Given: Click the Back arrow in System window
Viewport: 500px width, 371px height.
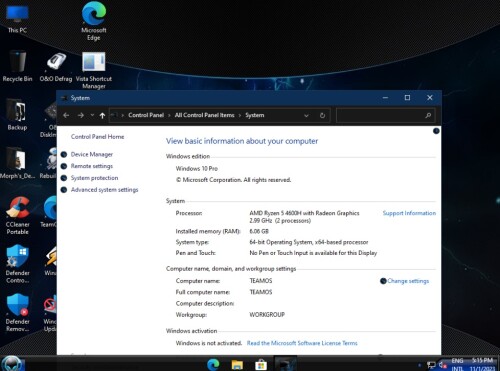Looking at the screenshot, I should (66, 115).
